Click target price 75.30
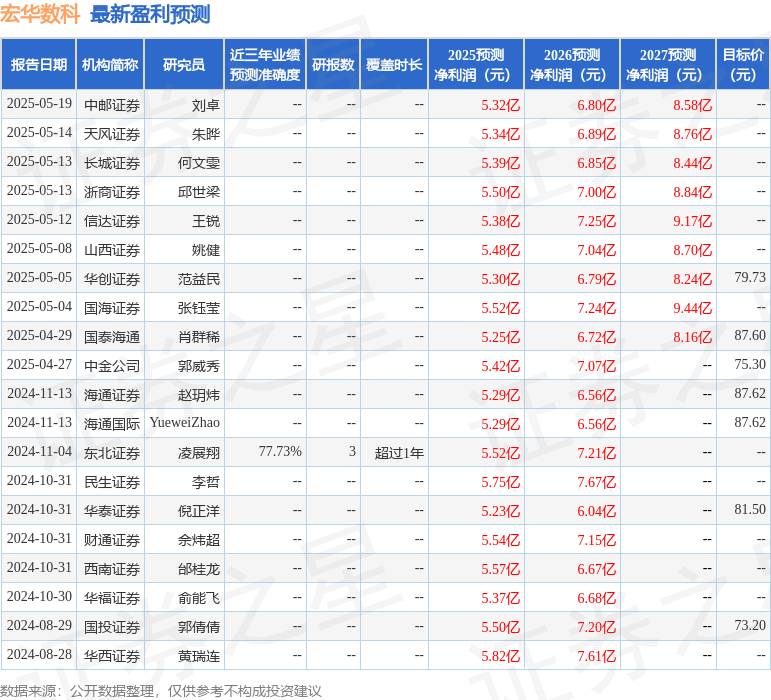 (x=750, y=365)
